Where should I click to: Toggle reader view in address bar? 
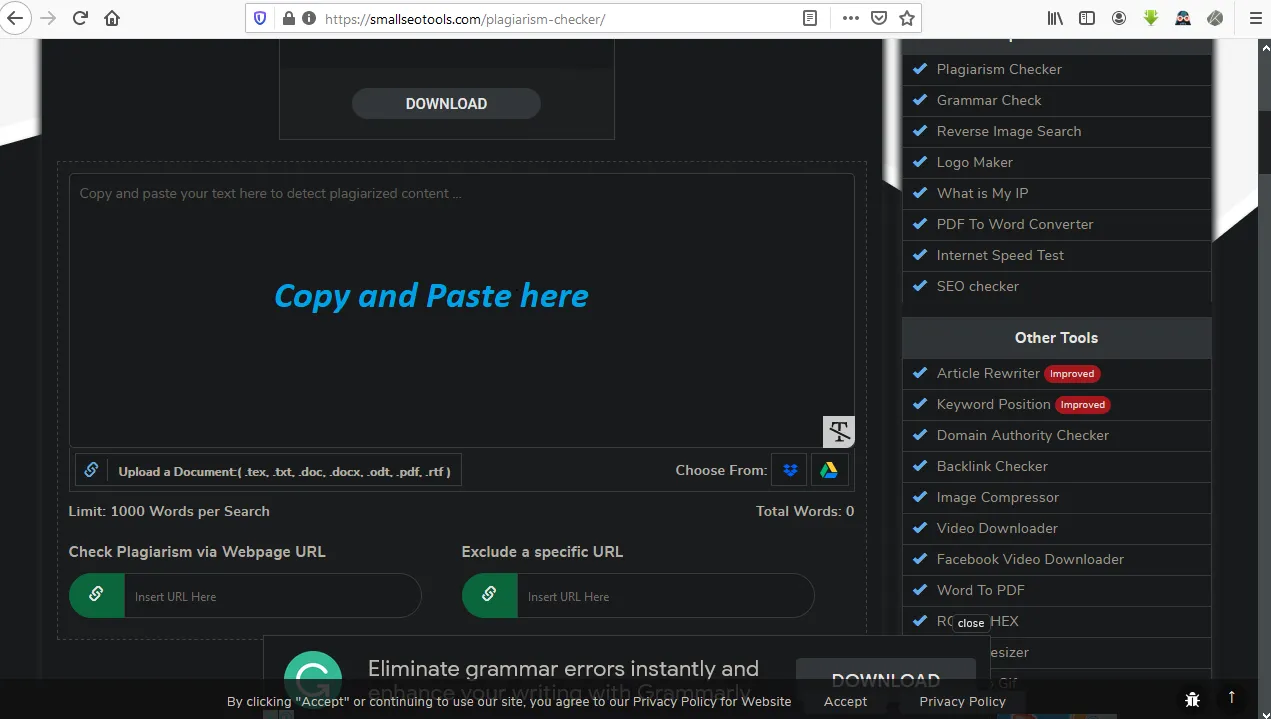coord(810,18)
